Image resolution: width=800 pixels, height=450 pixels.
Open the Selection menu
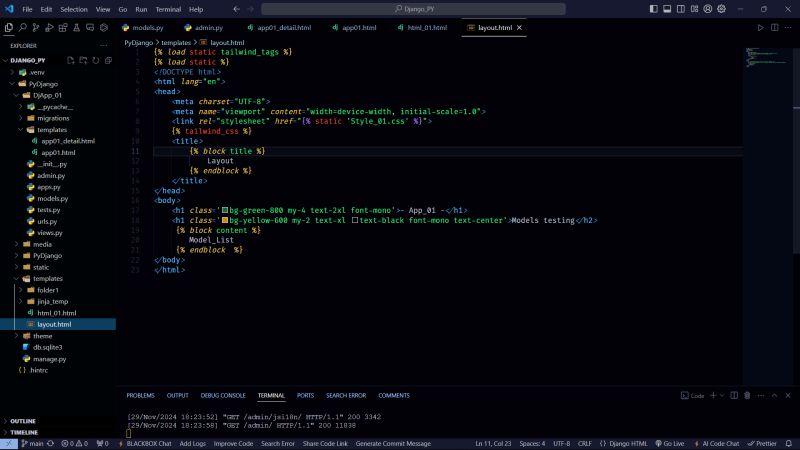73,9
